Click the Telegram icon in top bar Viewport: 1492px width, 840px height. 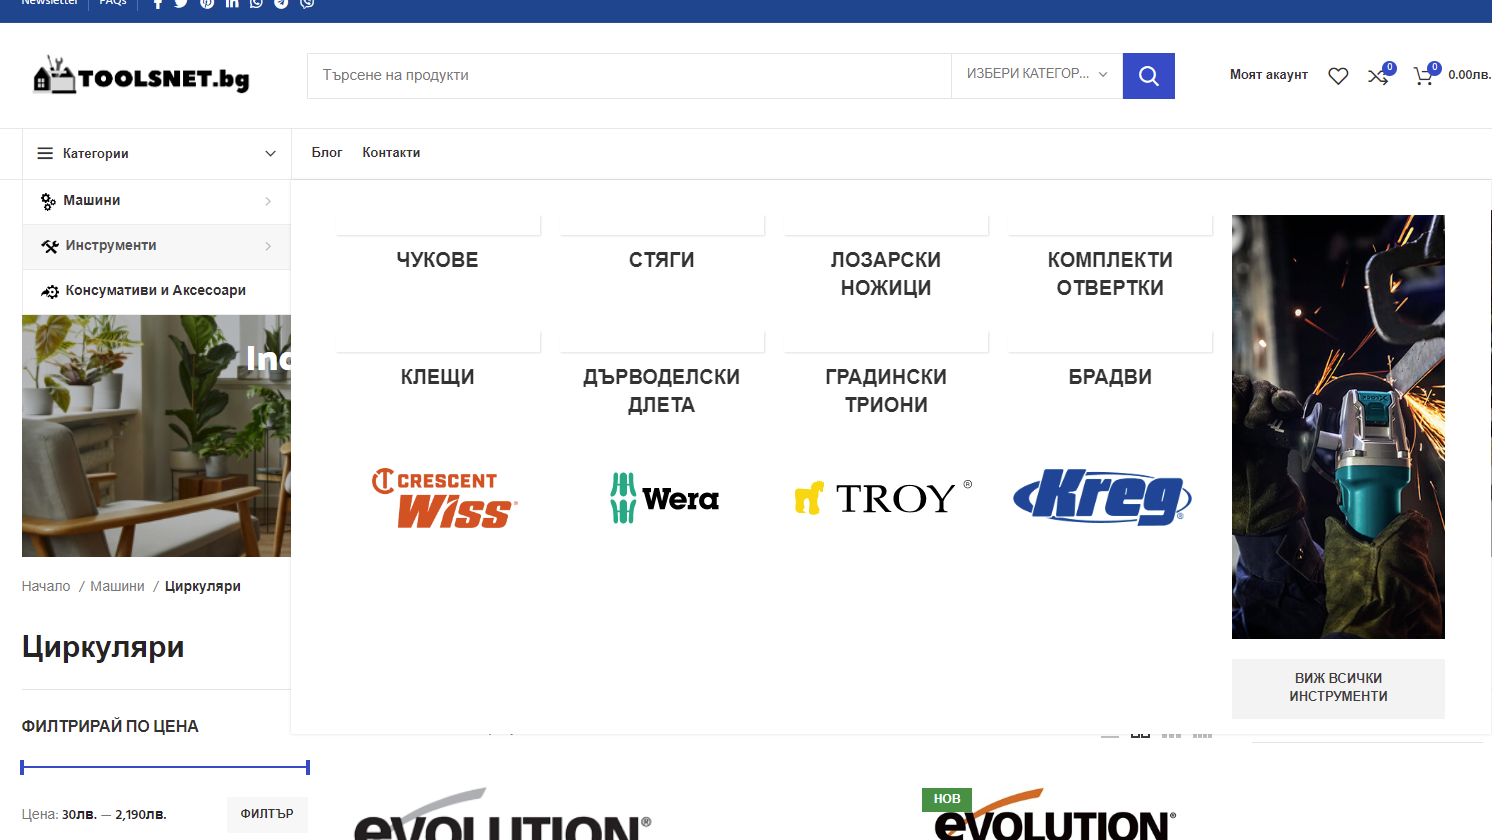282,3
